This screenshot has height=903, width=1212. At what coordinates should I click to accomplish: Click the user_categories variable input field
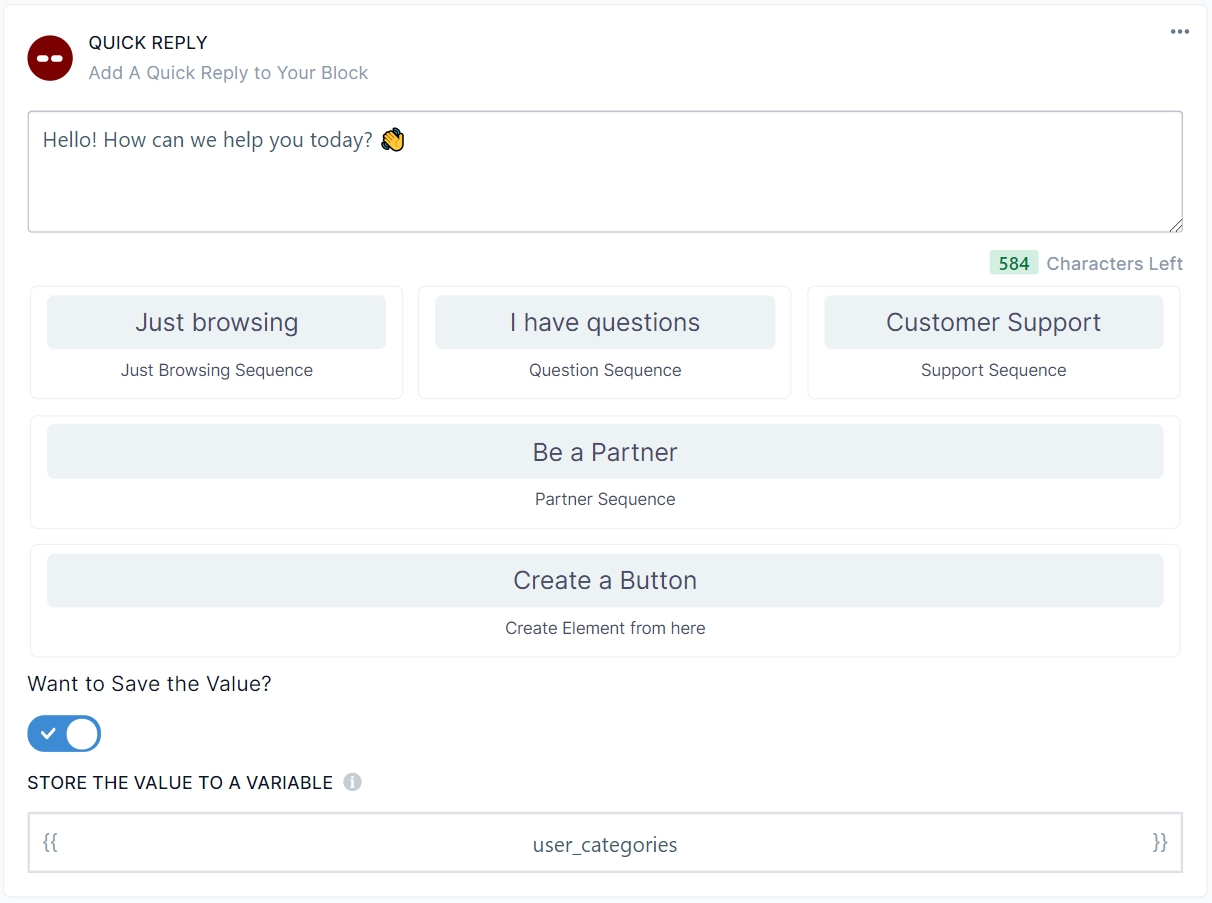click(x=605, y=845)
